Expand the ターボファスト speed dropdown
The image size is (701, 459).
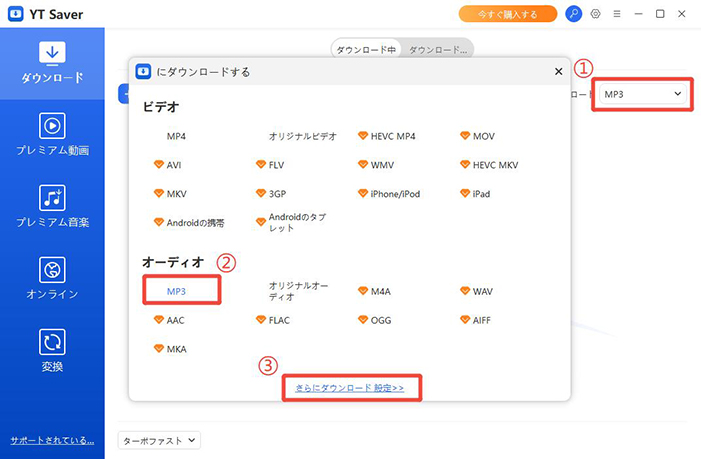coord(159,441)
